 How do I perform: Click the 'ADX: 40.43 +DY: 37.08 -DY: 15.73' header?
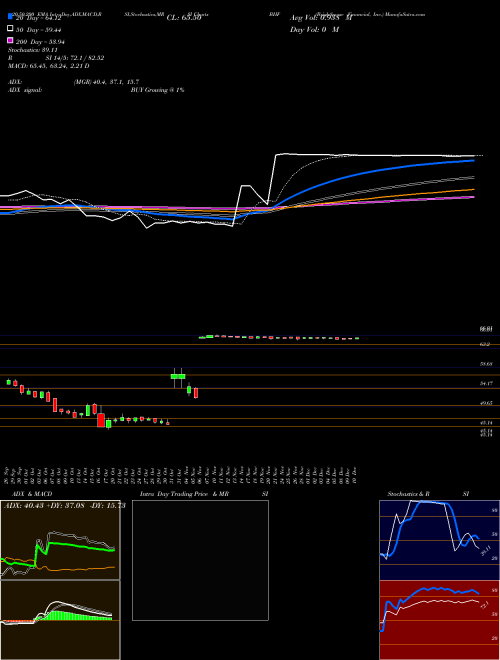pos(65,505)
